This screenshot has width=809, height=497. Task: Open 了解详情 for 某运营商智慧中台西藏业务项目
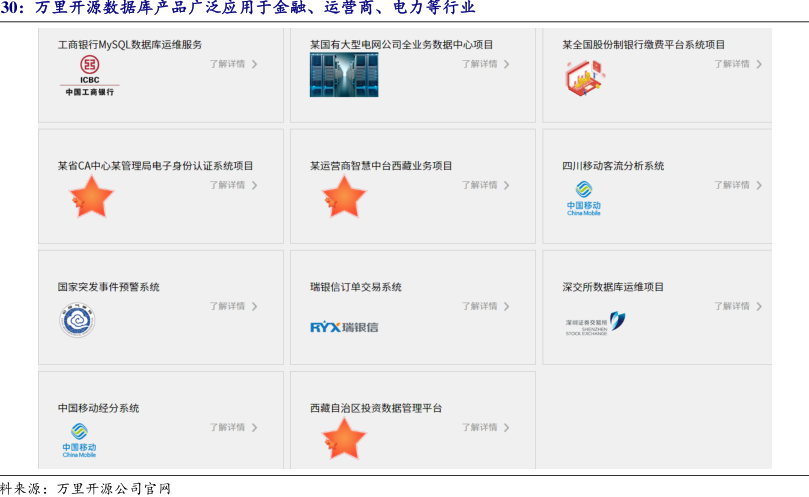pos(479,185)
